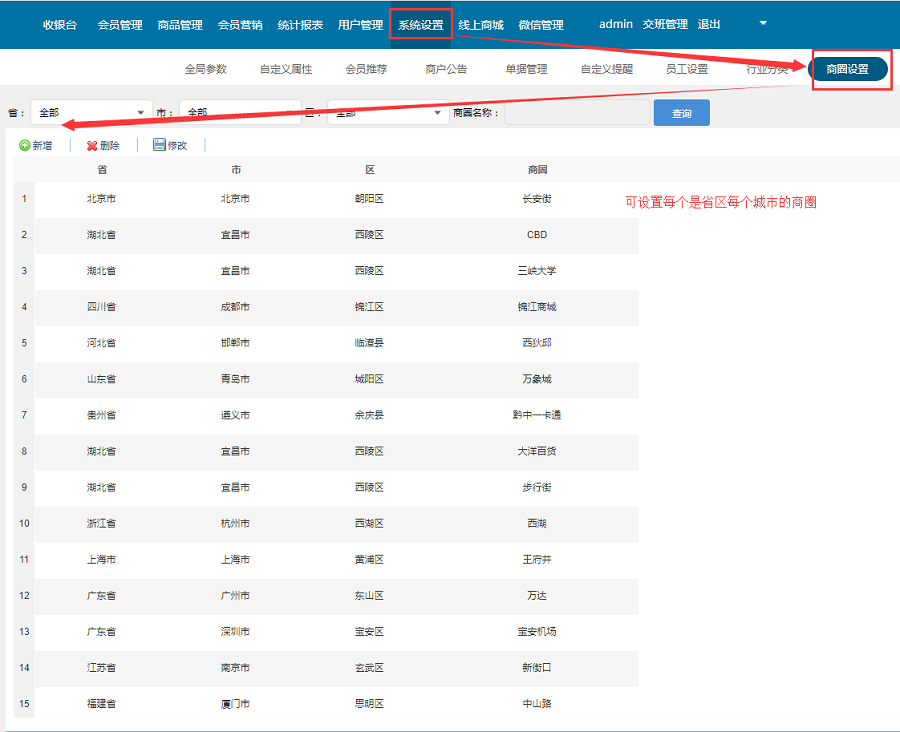The width and height of the screenshot is (900, 732).
Task: Open the 单据管理 sub-tab
Action: 526,69
